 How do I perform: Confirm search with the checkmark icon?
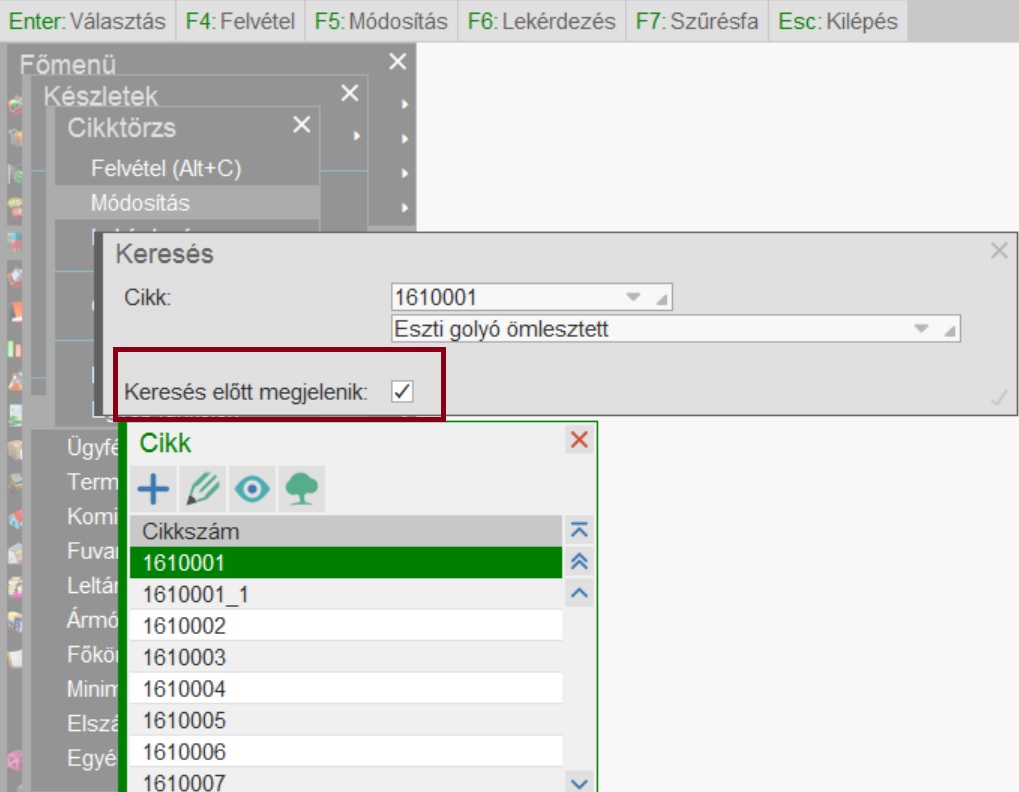tap(999, 397)
